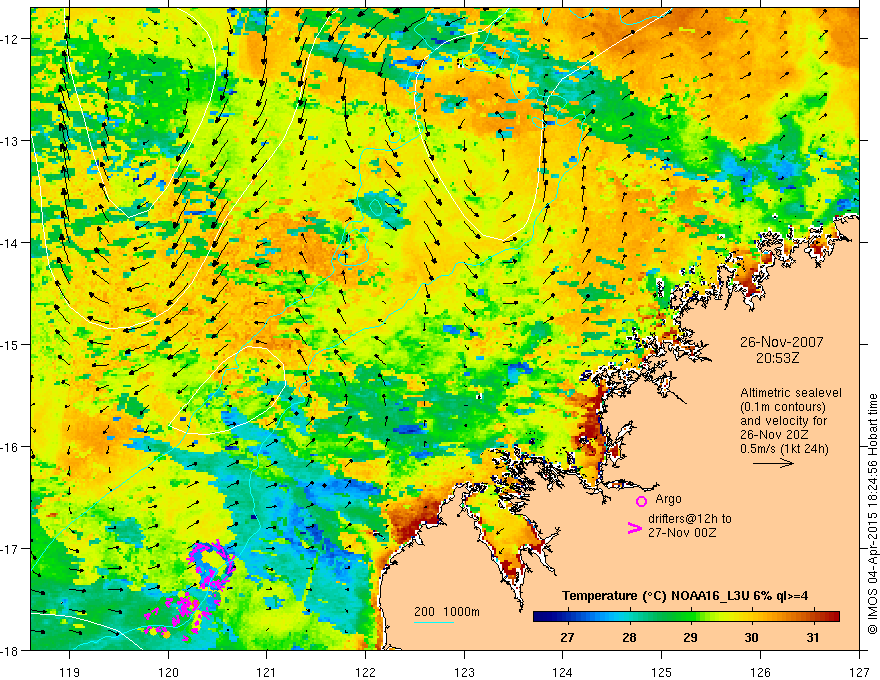Click the magenta Argo circle legend symbol
The height and width of the screenshot is (680, 880).
point(641,501)
